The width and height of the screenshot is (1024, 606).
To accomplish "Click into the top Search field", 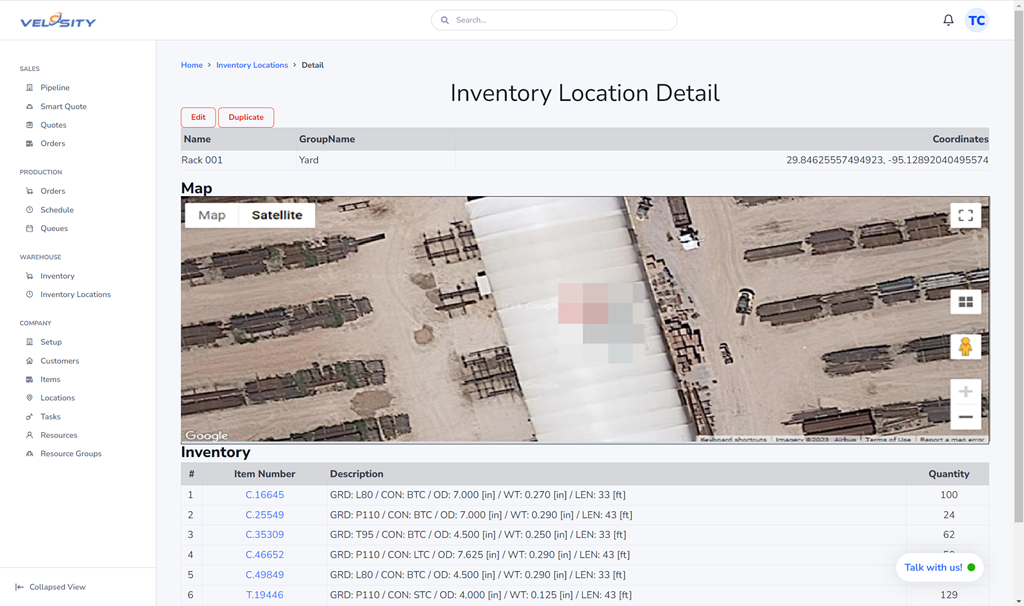I will [x=560, y=20].
